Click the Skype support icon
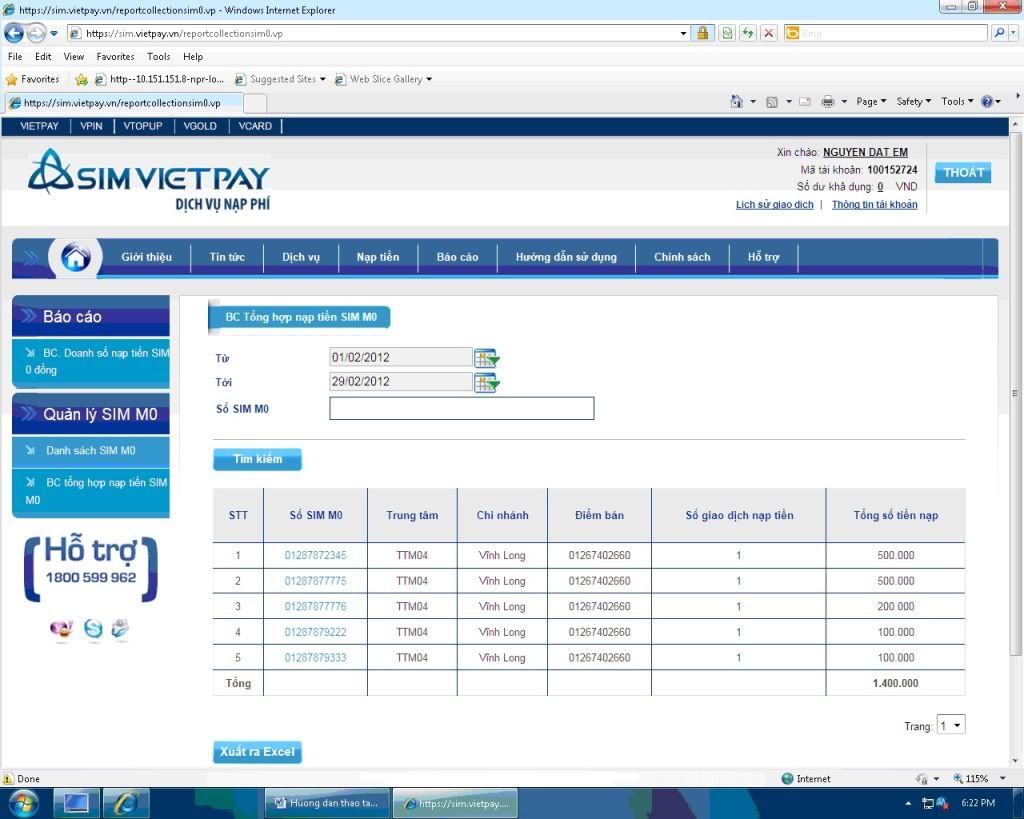Image resolution: width=1024 pixels, height=819 pixels. pyautogui.click(x=93, y=629)
